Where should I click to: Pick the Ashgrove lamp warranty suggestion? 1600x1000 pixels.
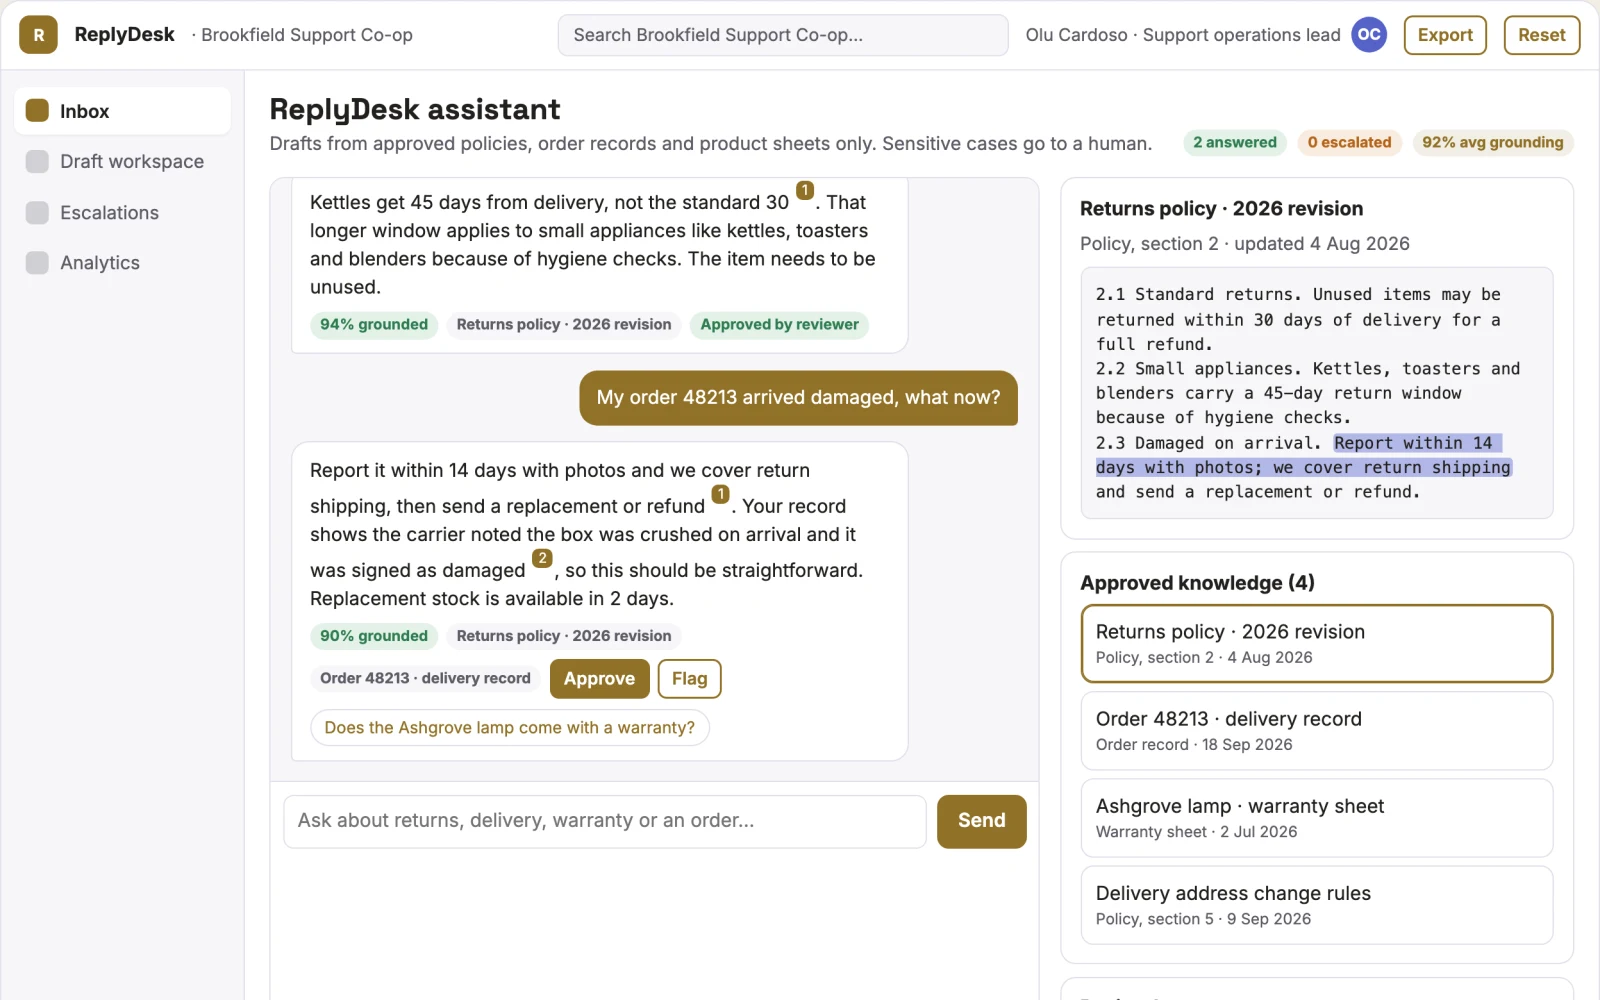509,728
